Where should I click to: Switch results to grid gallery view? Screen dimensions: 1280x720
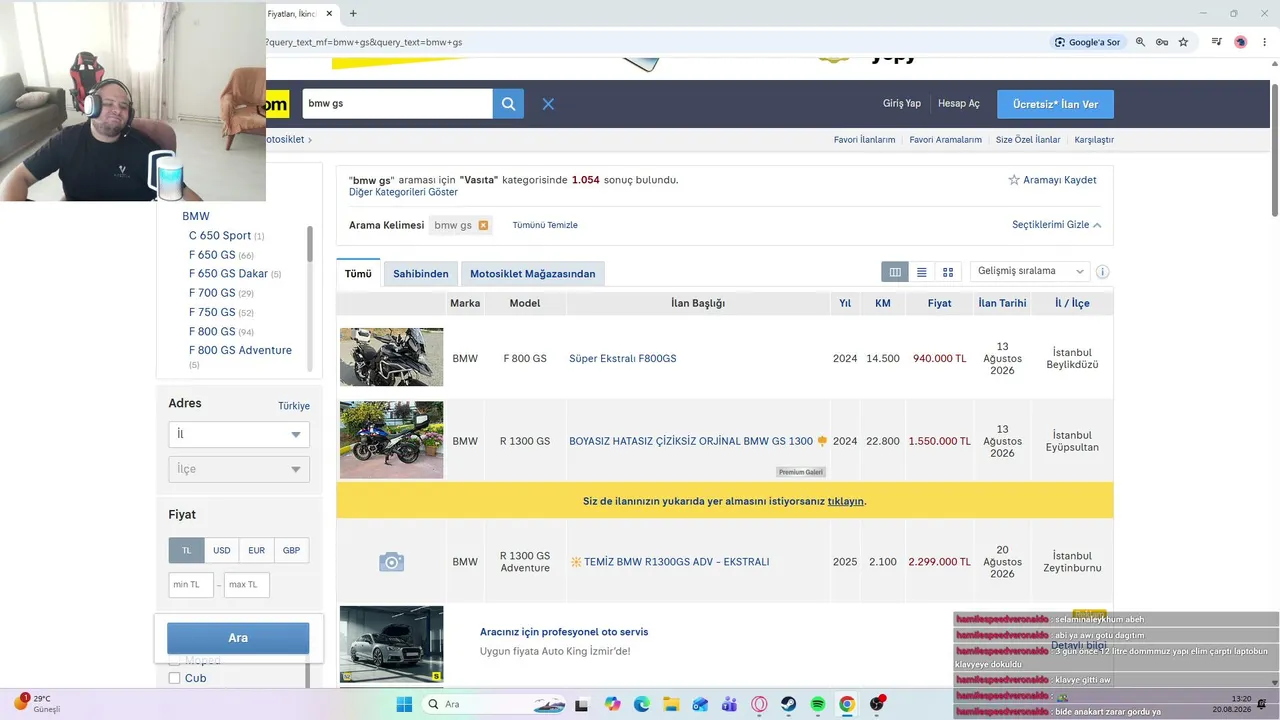(x=948, y=272)
